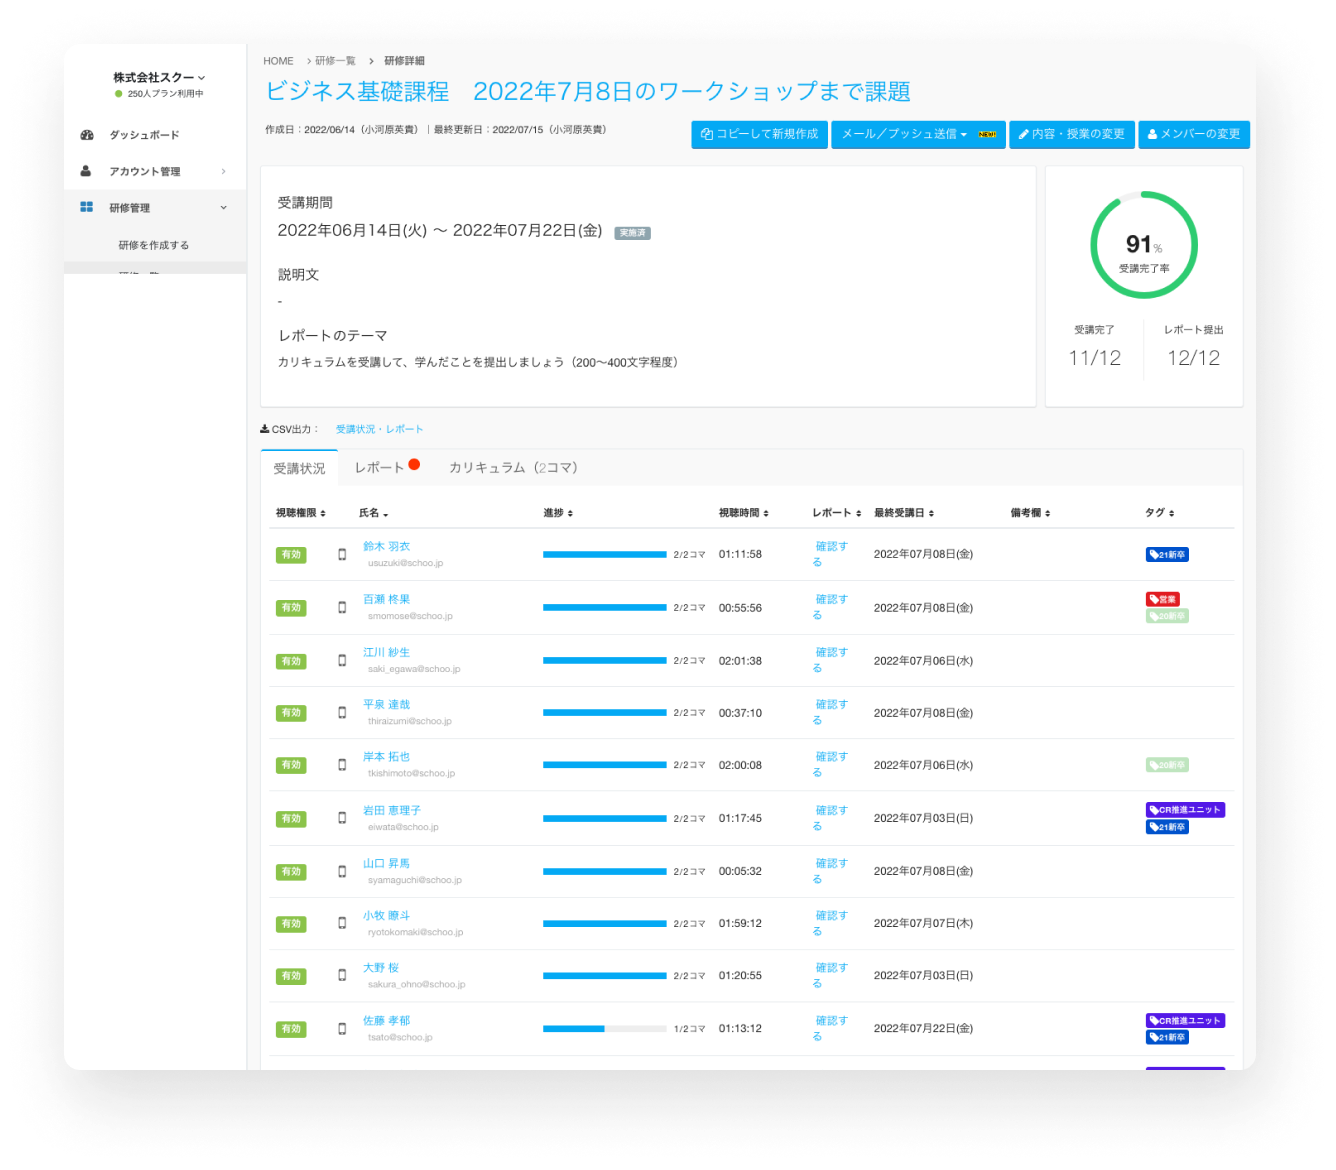Click the red 営業 tag on 百瀬 row
The image size is (1336, 1170).
click(x=1163, y=599)
